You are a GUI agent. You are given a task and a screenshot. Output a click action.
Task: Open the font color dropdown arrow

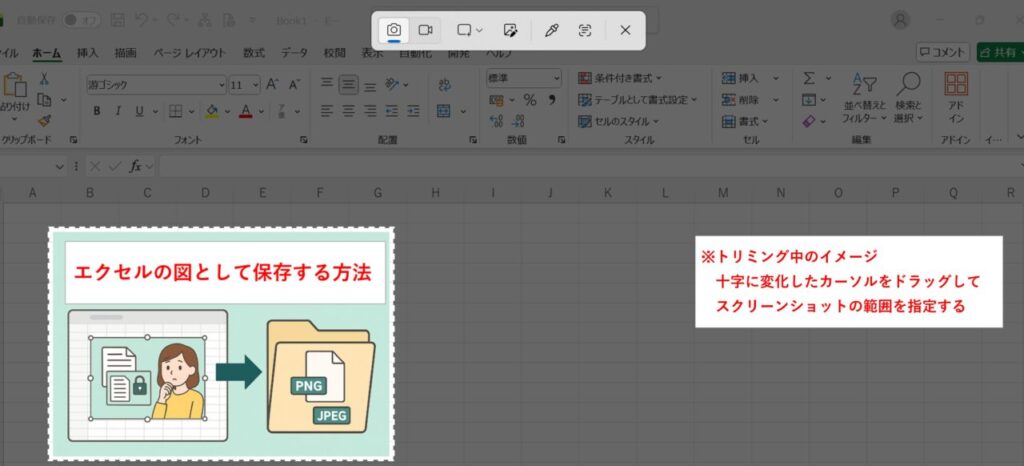coord(261,112)
